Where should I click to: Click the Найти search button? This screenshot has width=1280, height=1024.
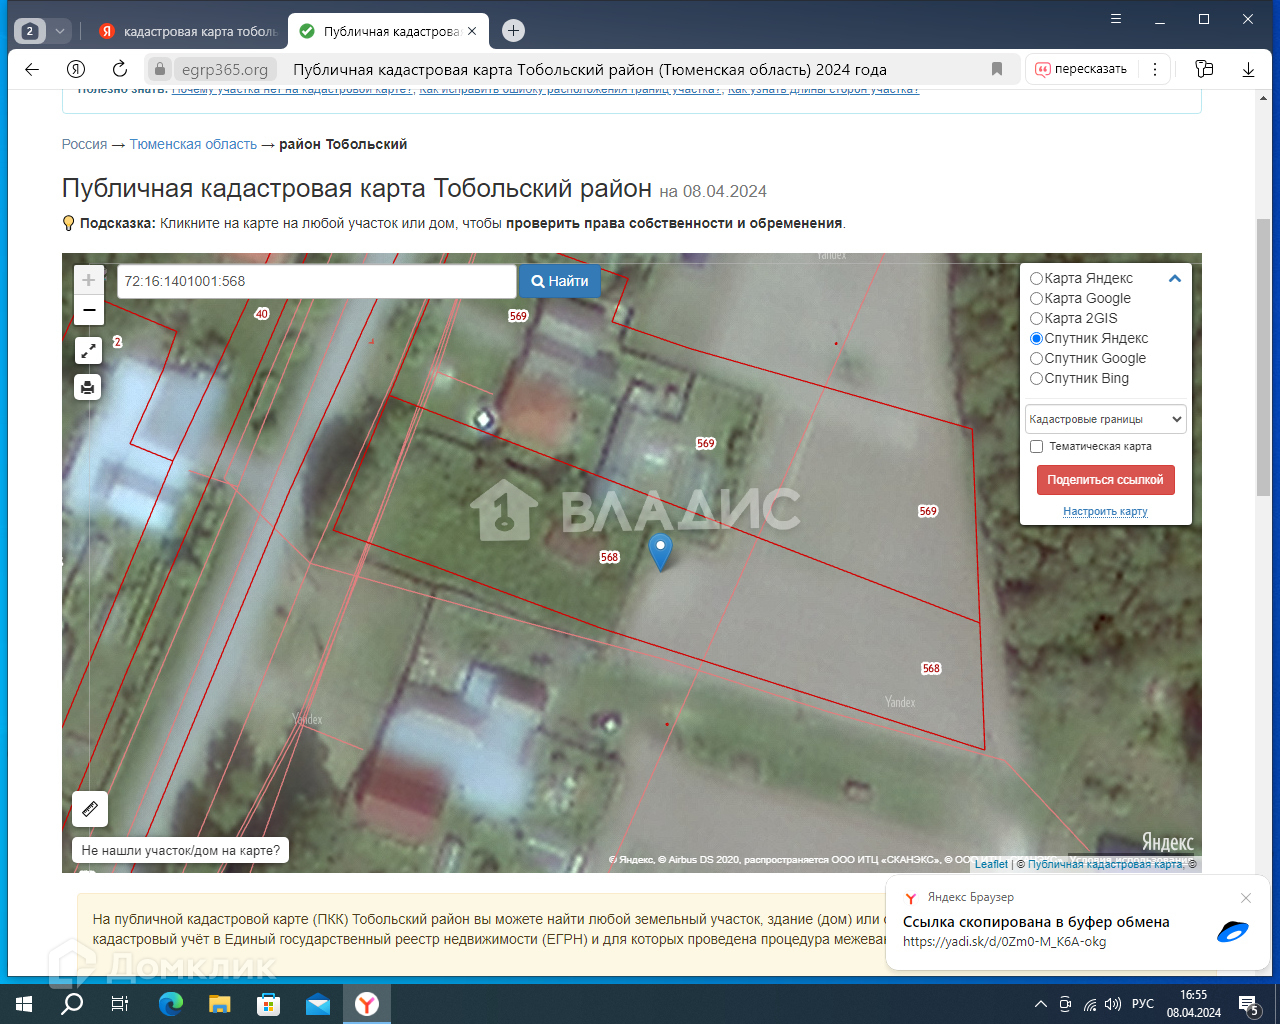(560, 281)
